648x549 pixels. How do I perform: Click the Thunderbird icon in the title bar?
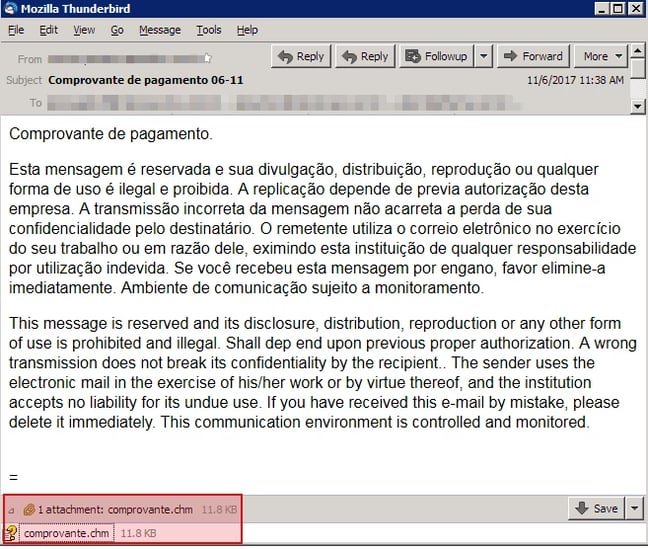coord(10,9)
